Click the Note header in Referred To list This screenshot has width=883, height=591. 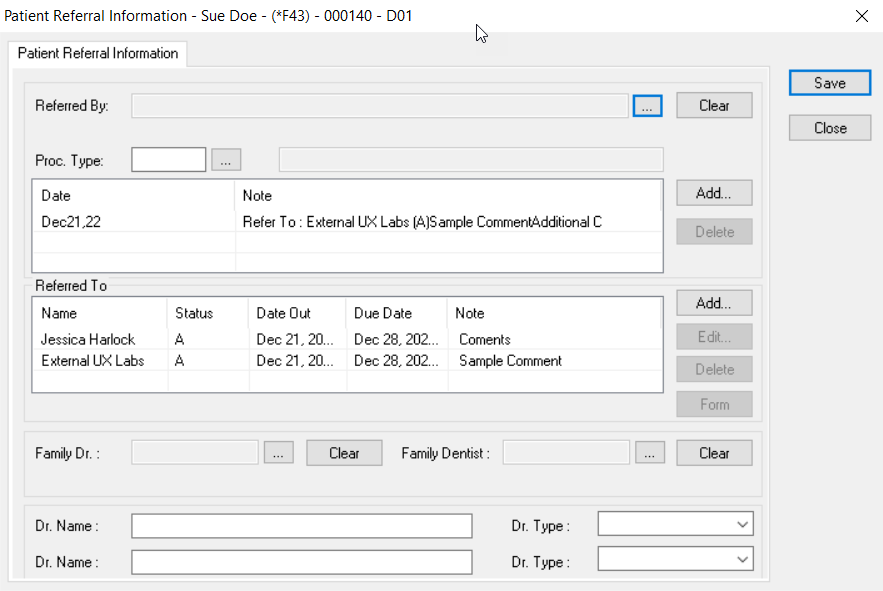554,313
